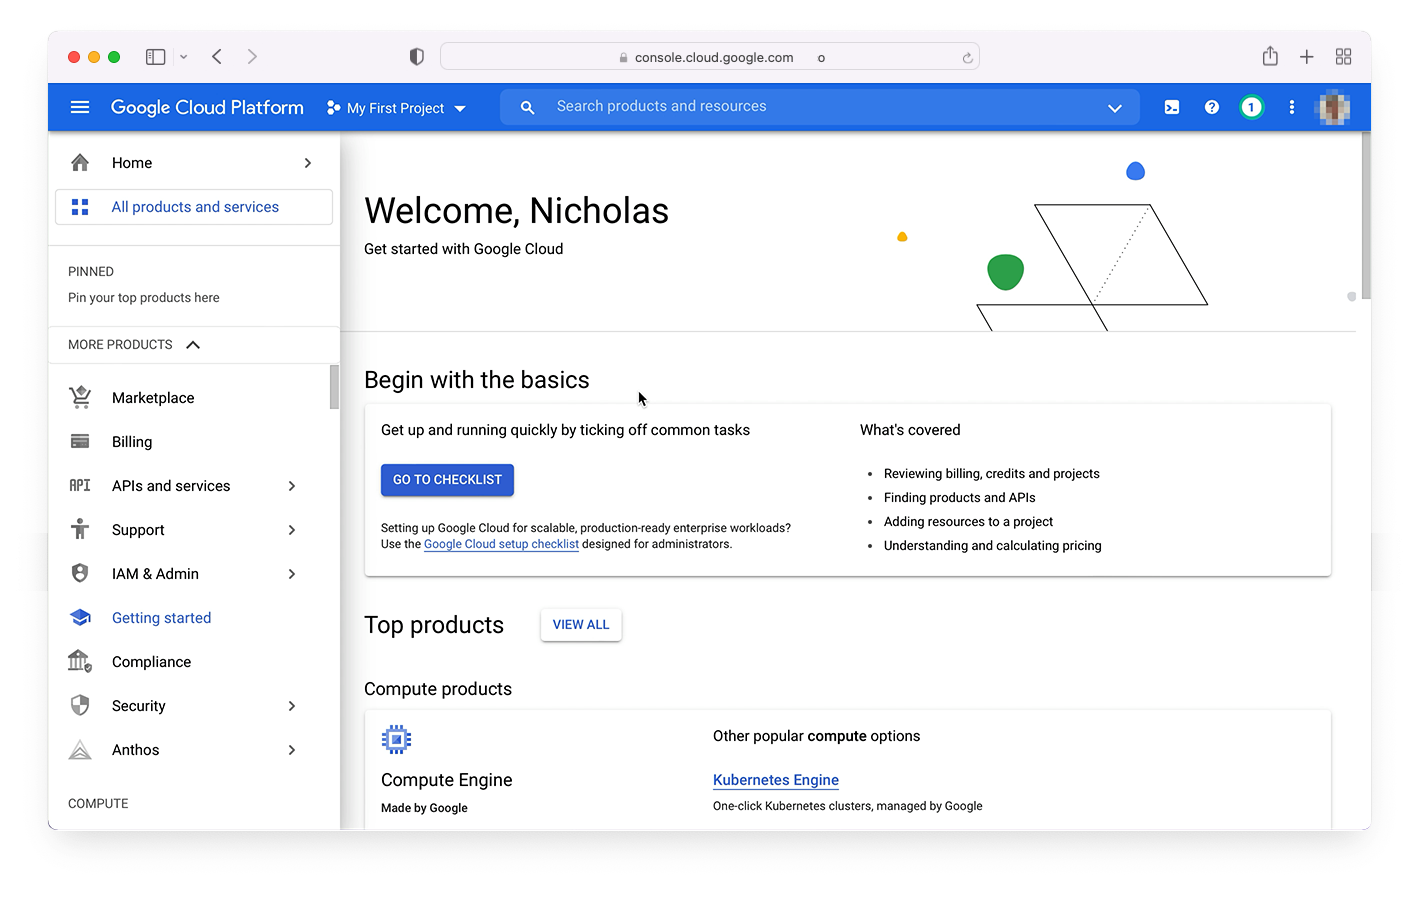Open the Help question mark icon
Viewport: 1419px width, 897px height.
[1212, 107]
